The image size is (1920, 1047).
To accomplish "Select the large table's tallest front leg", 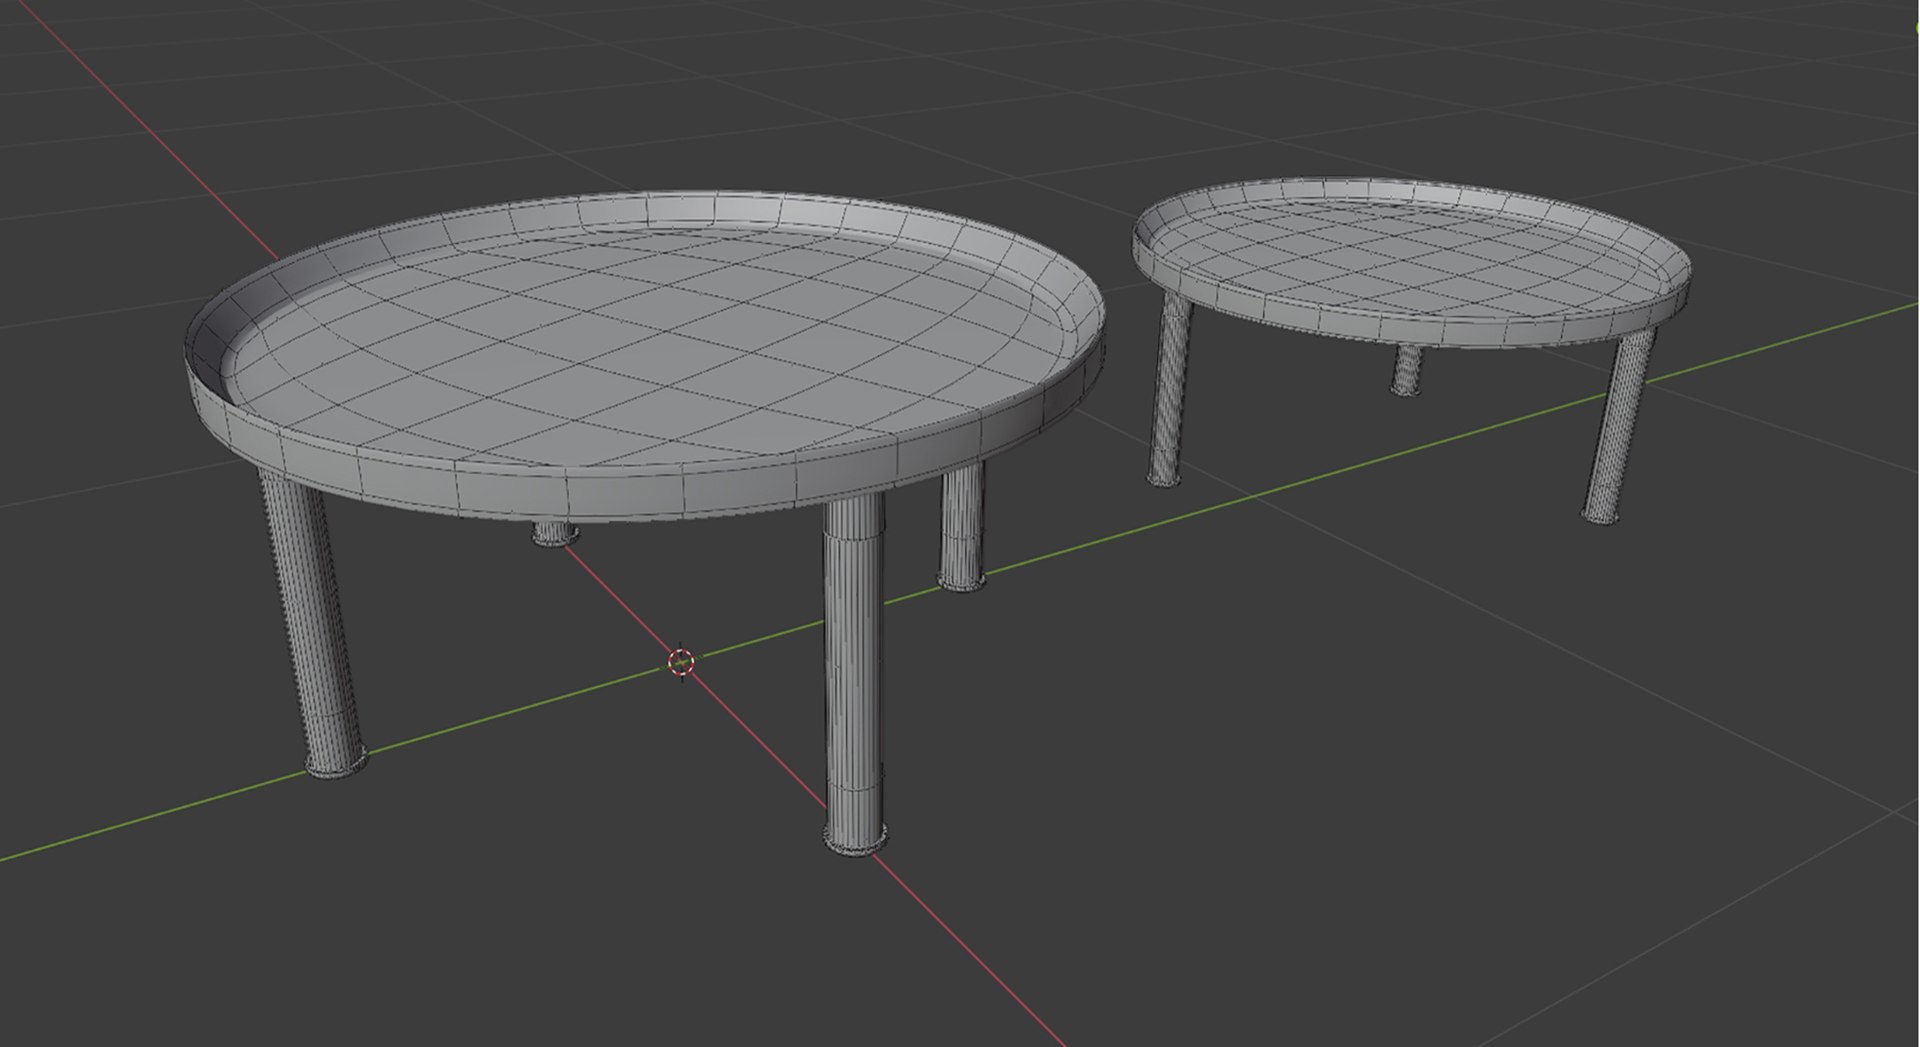I will point(854,672).
